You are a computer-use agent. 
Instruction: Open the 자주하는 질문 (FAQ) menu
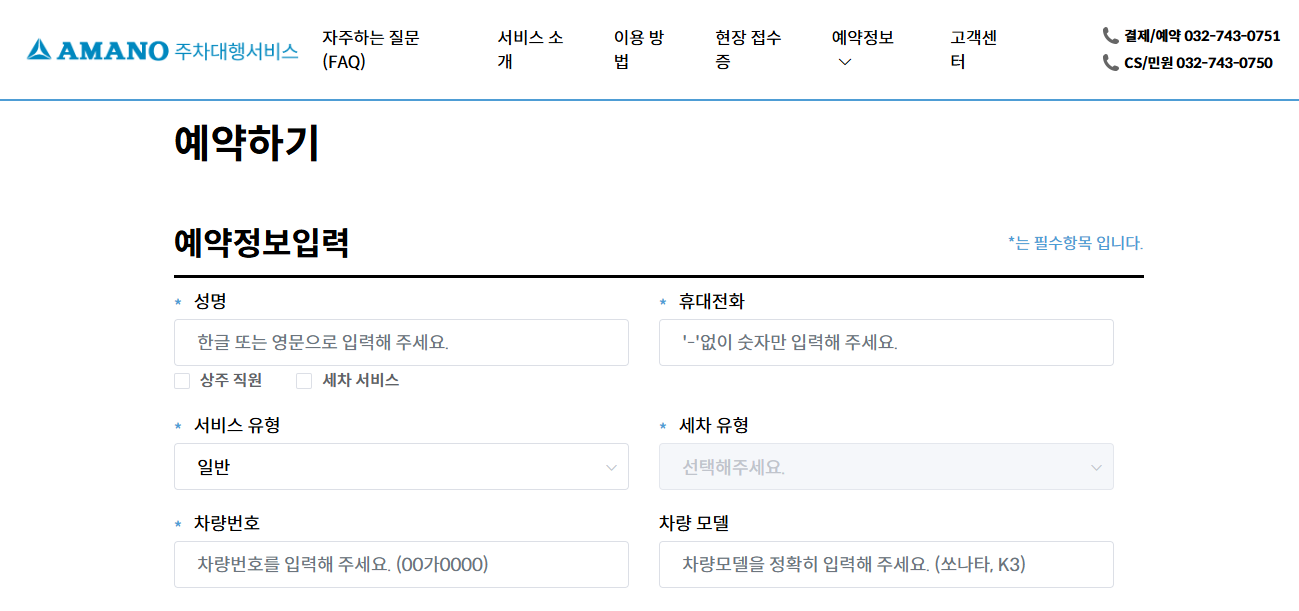click(x=370, y=48)
